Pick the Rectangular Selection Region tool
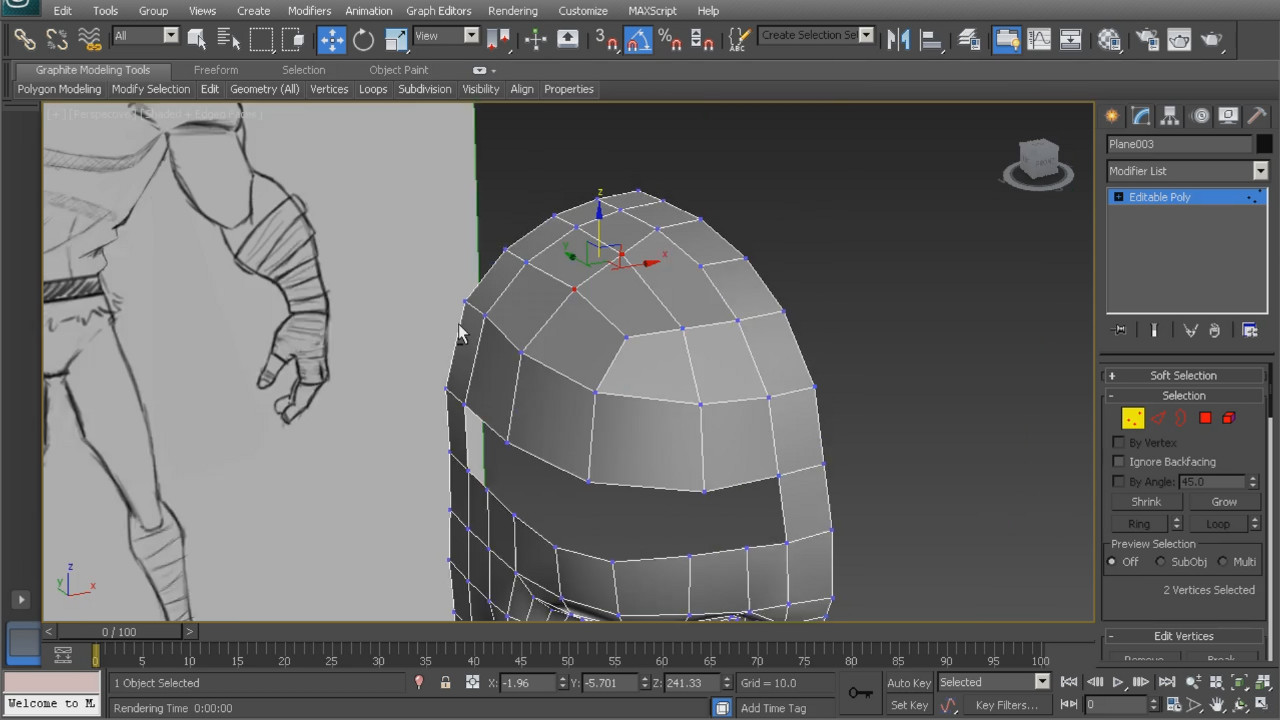Viewport: 1280px width, 720px height. coord(261,39)
